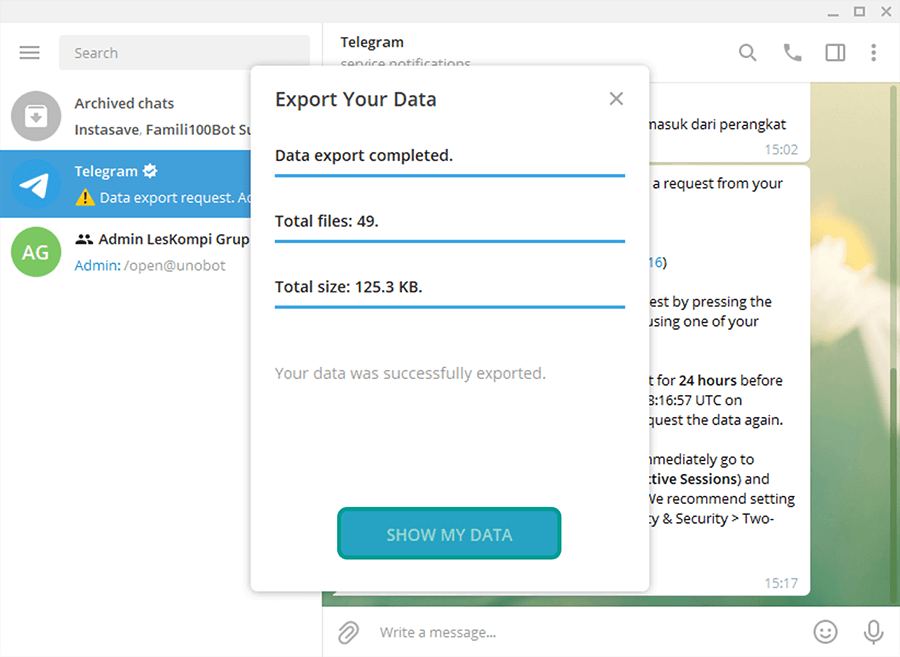Maximize the Telegram window

(x=859, y=11)
